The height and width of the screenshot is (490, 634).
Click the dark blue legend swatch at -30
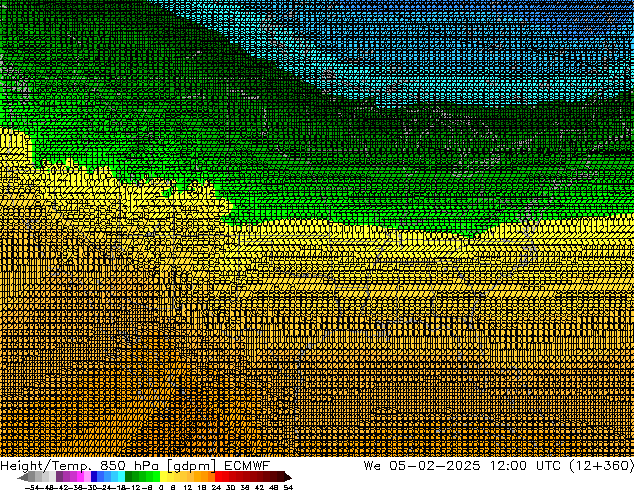(x=94, y=476)
